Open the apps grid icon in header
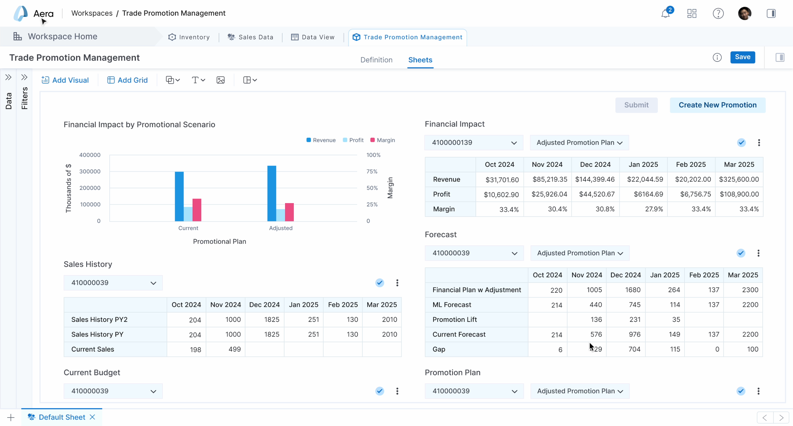The height and width of the screenshot is (426, 793). [692, 14]
